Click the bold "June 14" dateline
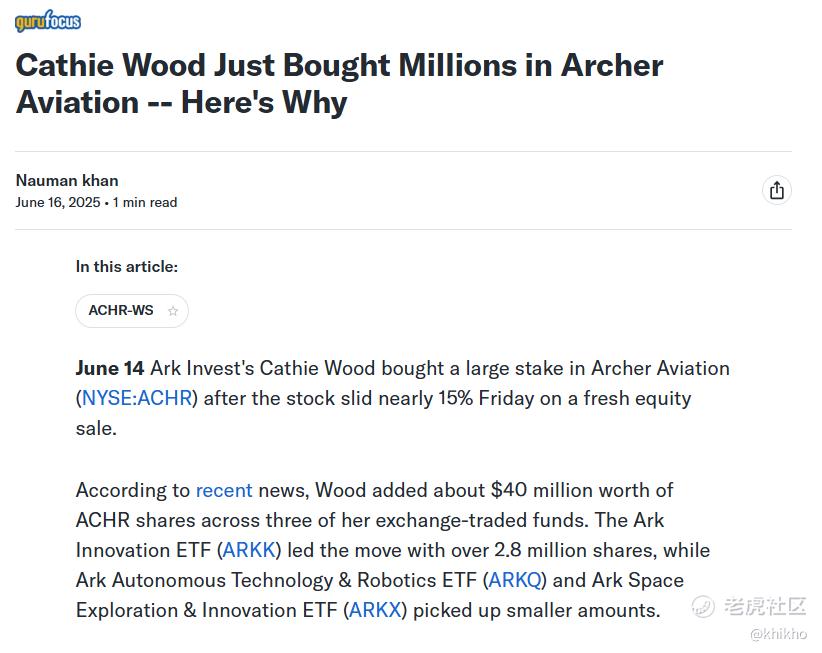822x653 pixels. [110, 368]
